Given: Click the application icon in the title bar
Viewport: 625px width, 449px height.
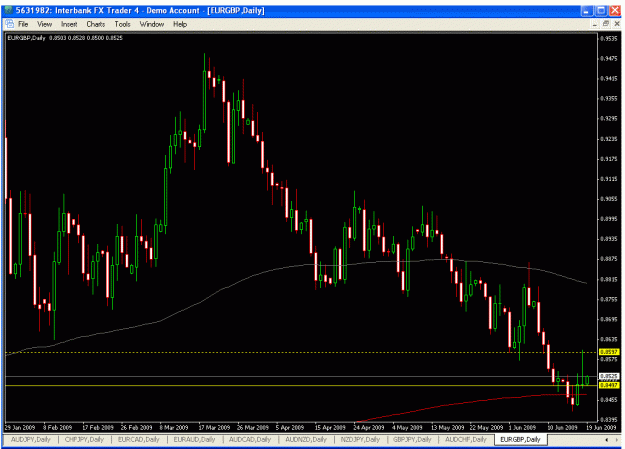Looking at the screenshot, I should pyautogui.click(x=8, y=10).
